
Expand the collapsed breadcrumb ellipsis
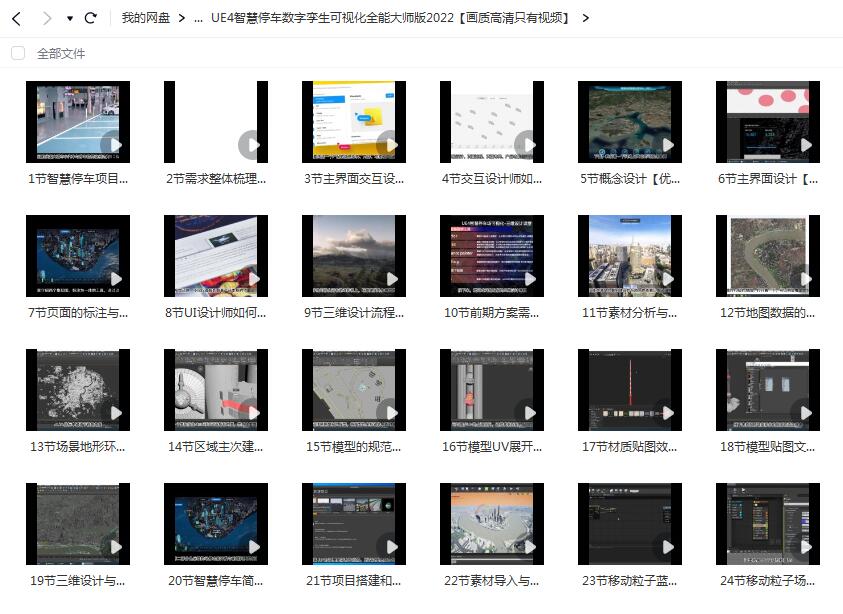(x=196, y=17)
